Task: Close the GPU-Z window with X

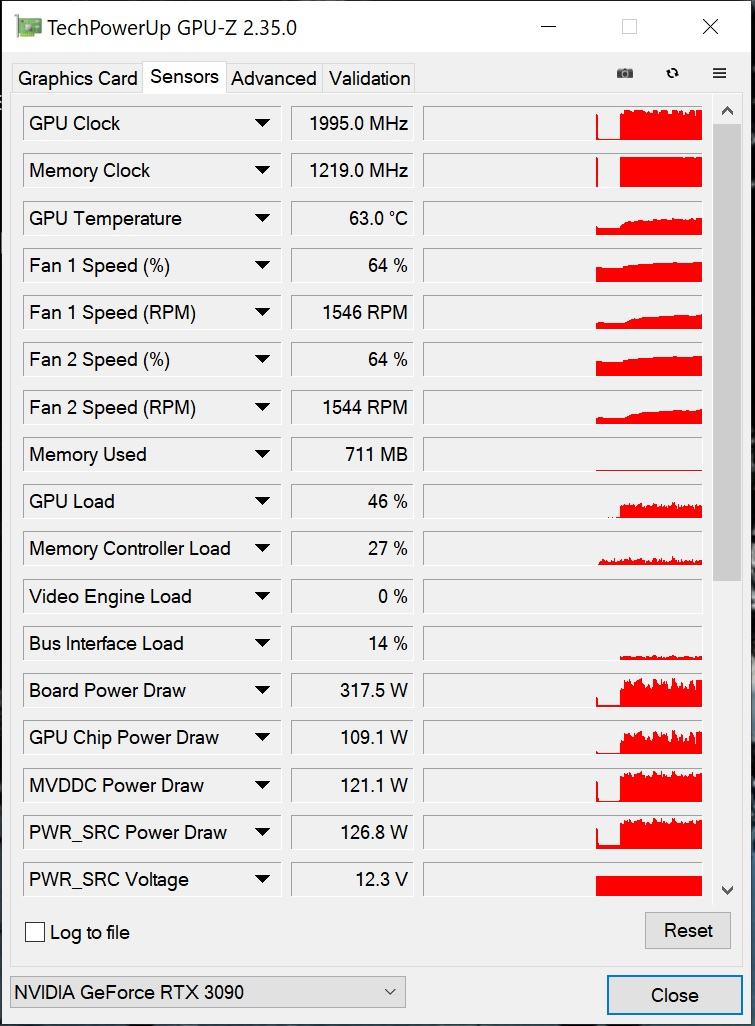Action: (x=710, y=27)
